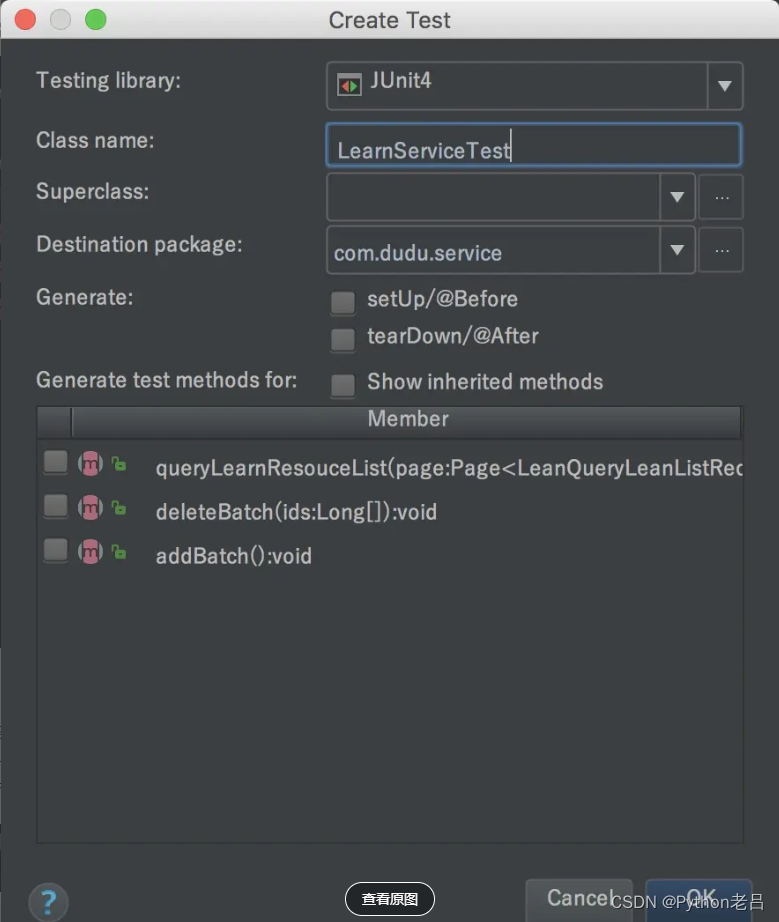Browse Destination package with ellipsis button

[721, 250]
